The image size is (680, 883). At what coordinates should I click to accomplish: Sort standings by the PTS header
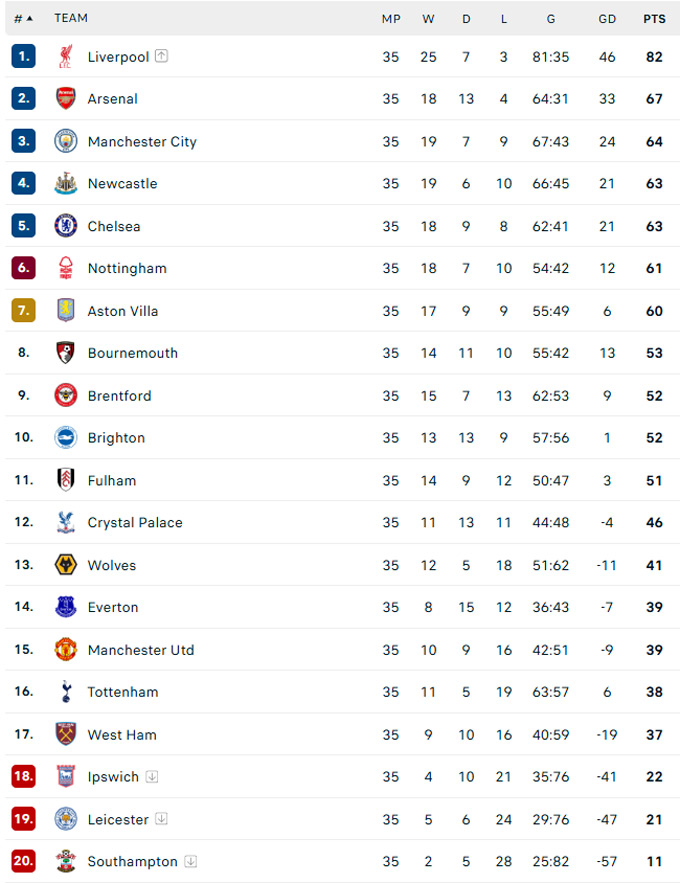tap(654, 19)
